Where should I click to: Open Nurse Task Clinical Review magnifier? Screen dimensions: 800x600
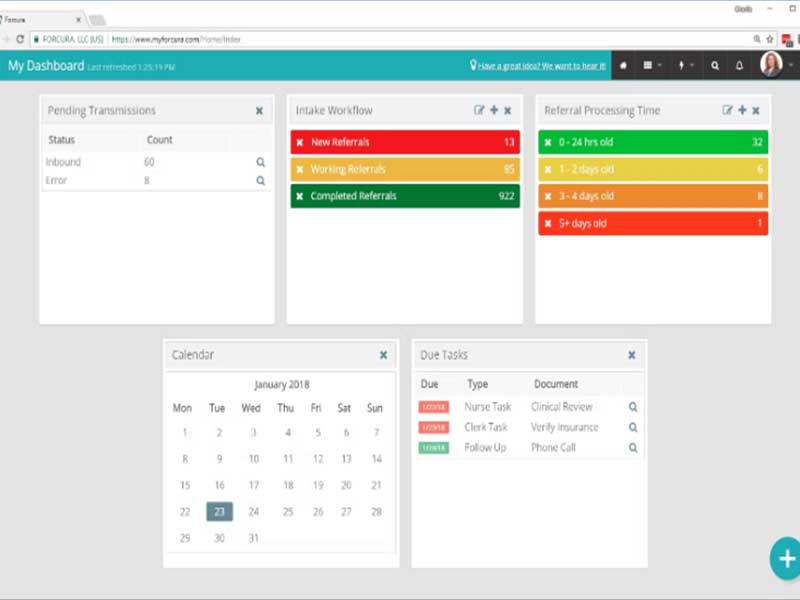633,407
